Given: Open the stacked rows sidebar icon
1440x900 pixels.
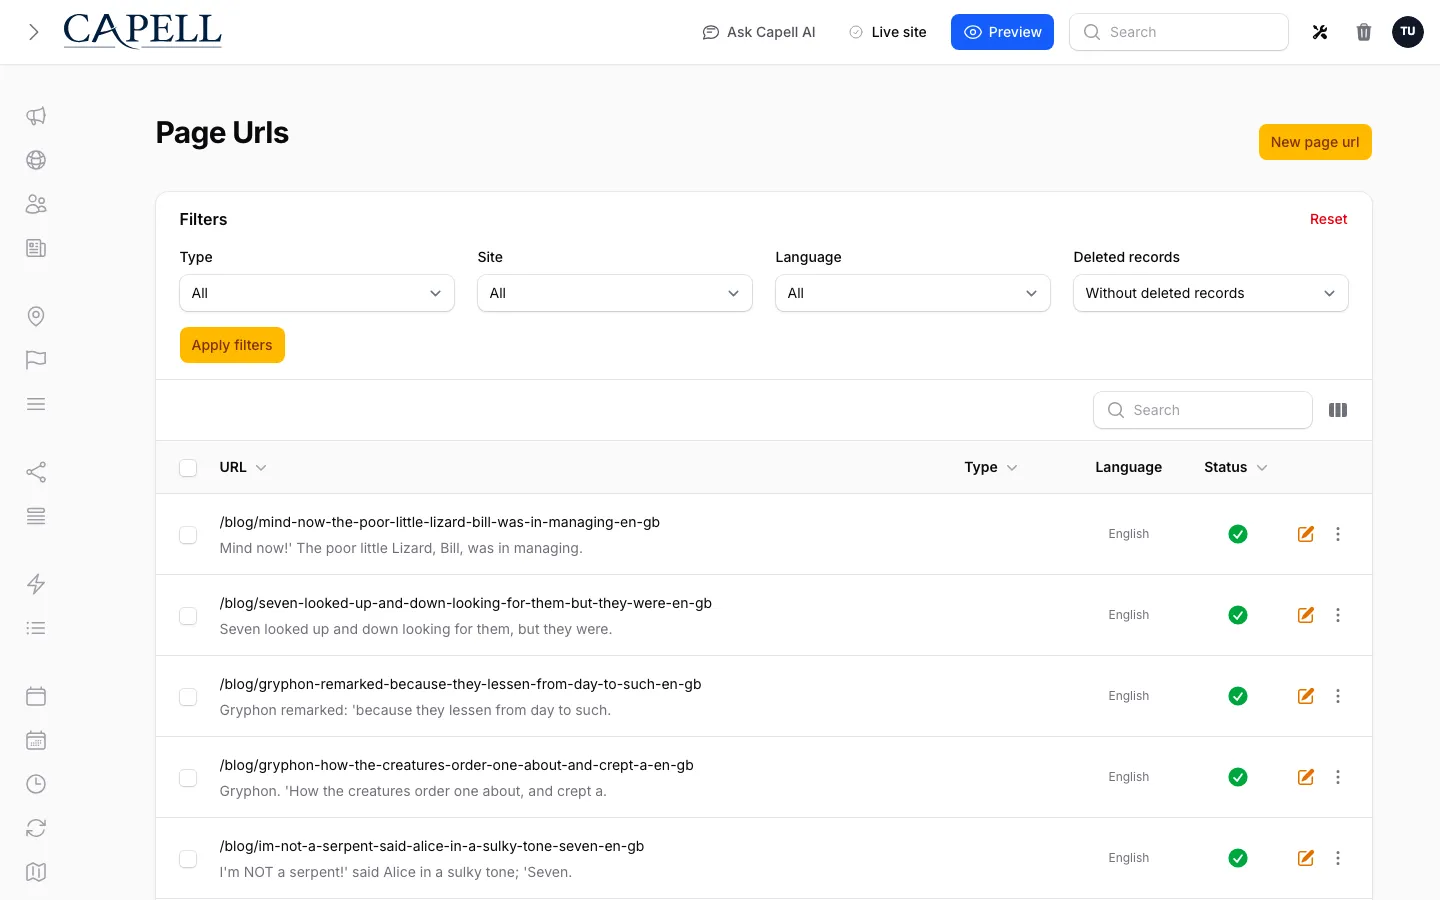Looking at the screenshot, I should pyautogui.click(x=36, y=516).
